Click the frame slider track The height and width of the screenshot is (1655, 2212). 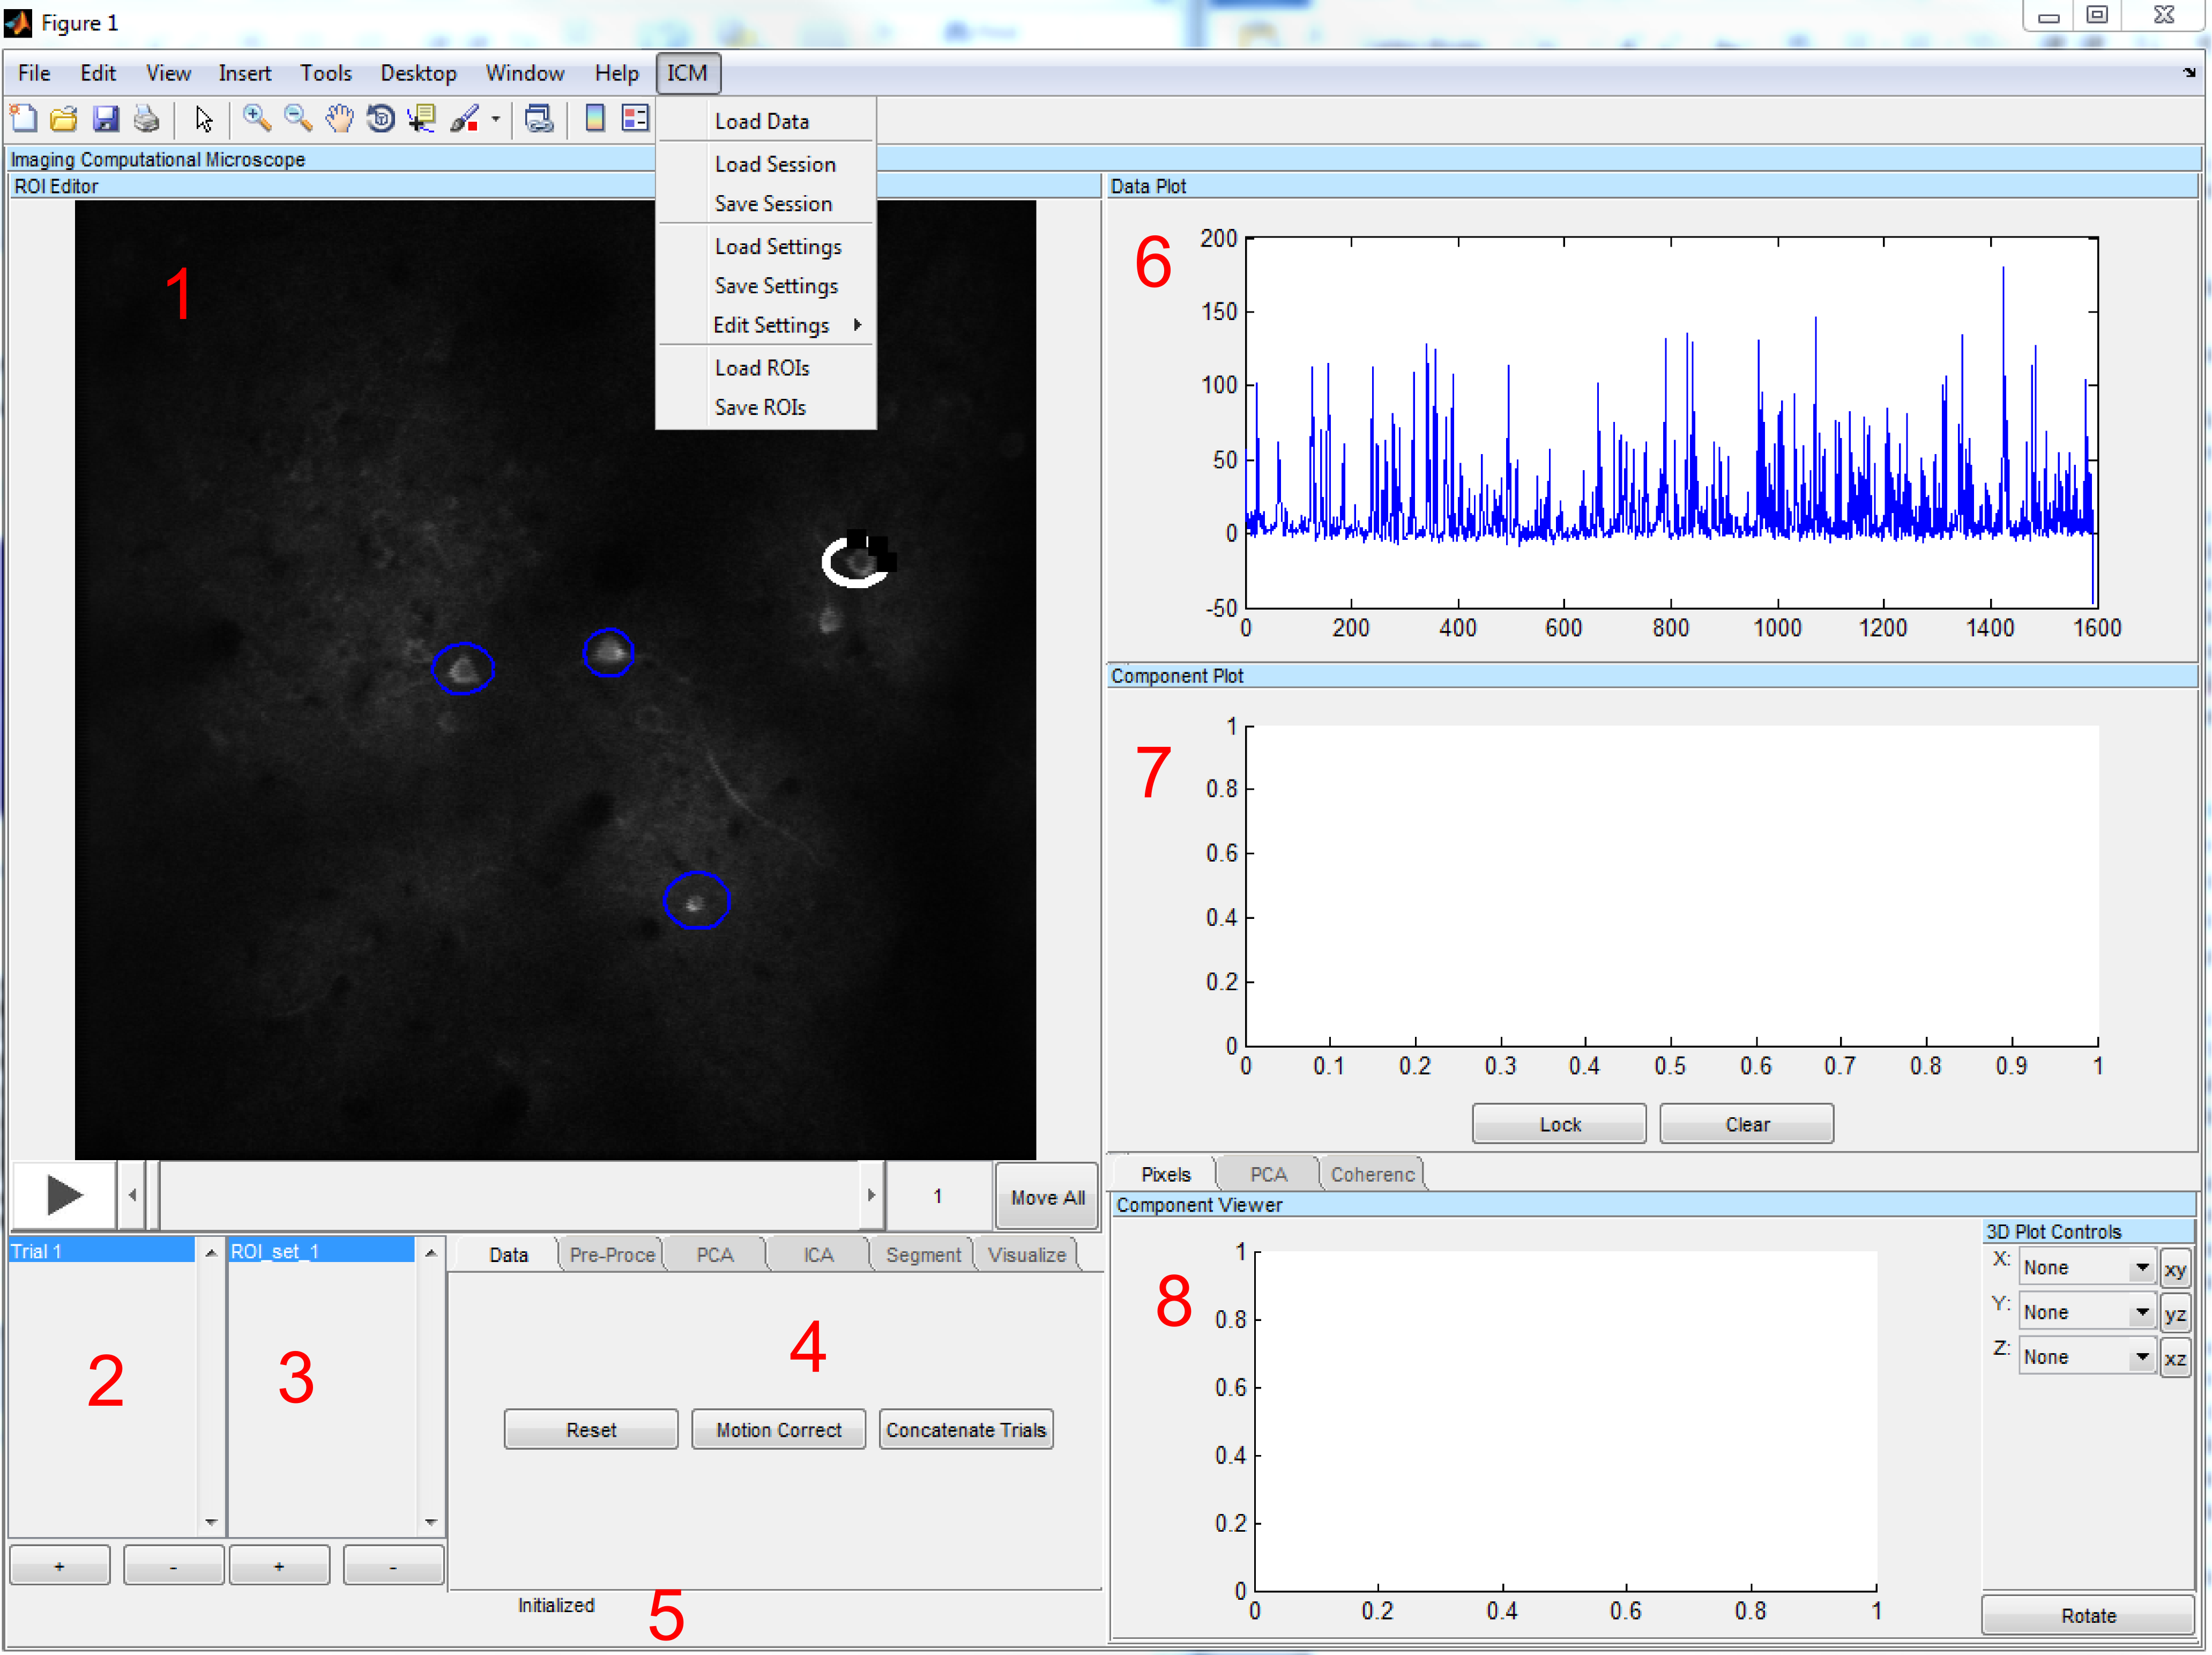[510, 1195]
